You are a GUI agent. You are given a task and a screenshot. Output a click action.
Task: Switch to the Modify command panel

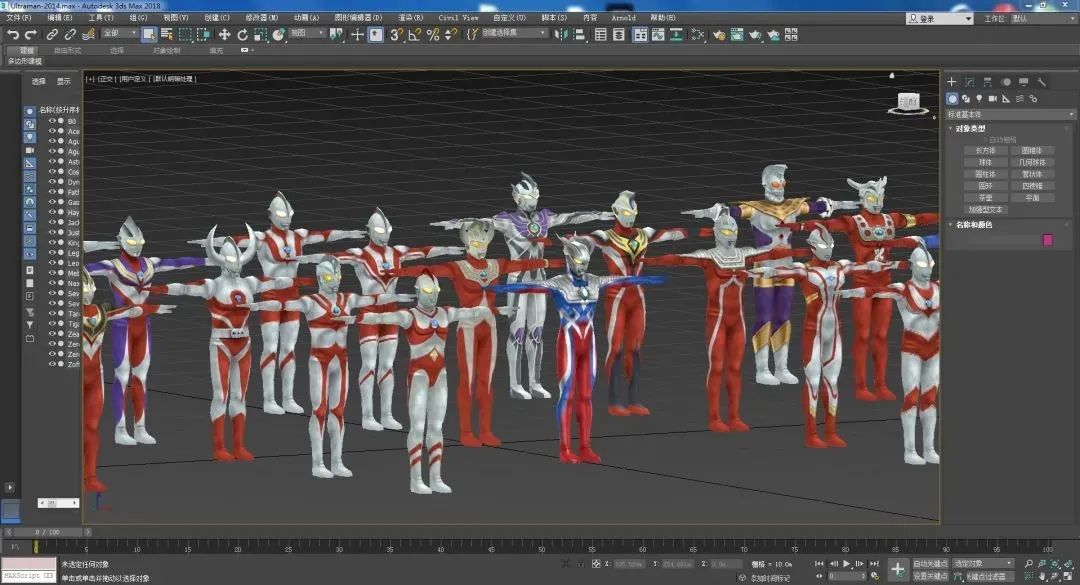970,82
